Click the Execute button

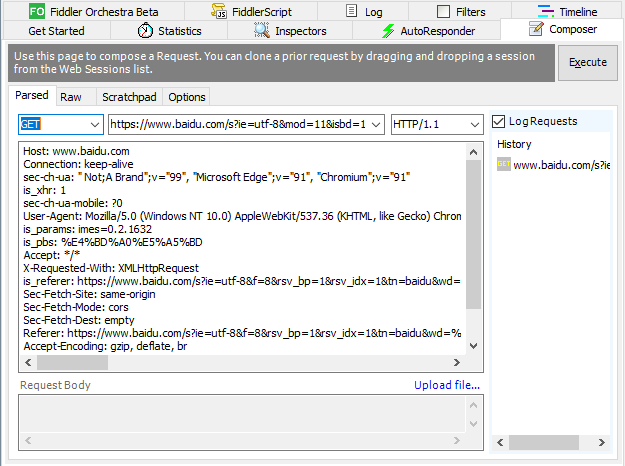tap(588, 63)
